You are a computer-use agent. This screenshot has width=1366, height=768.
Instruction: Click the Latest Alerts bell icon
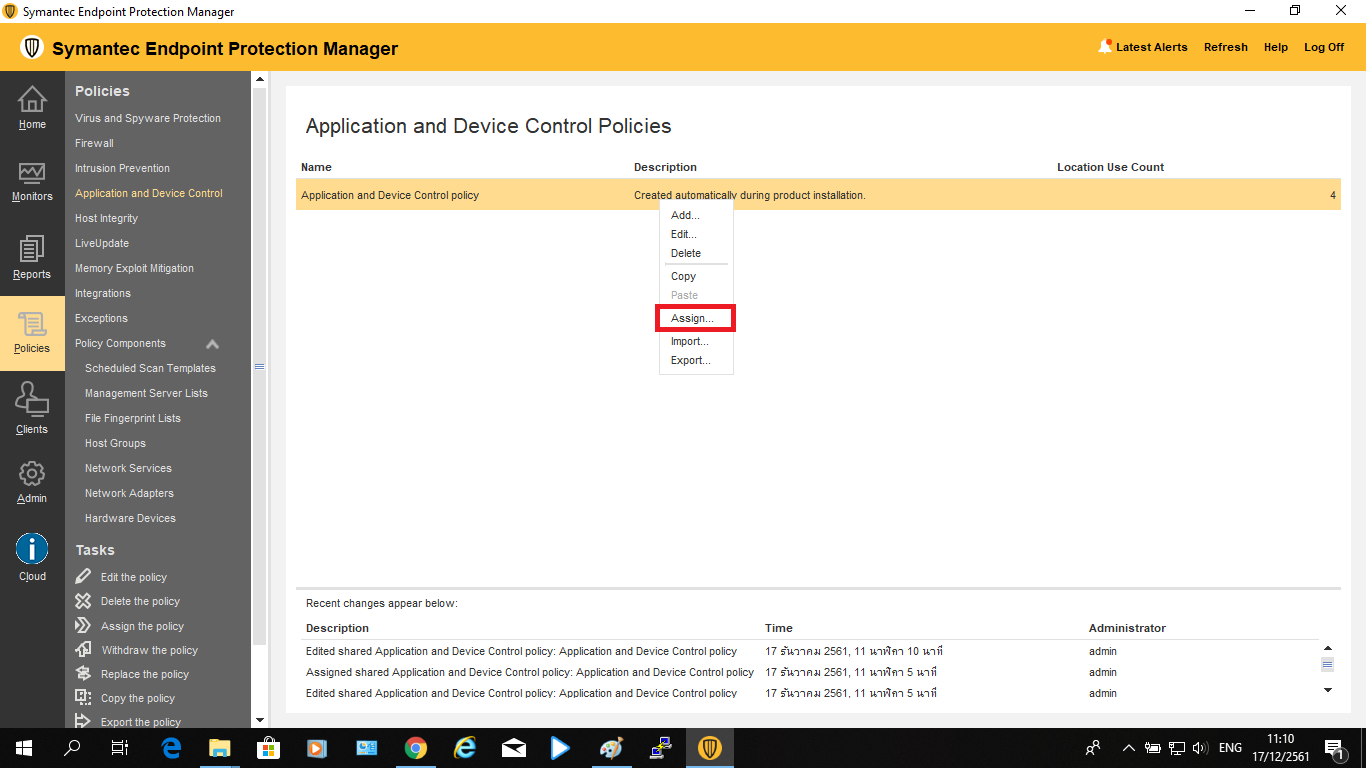[x=1105, y=46]
